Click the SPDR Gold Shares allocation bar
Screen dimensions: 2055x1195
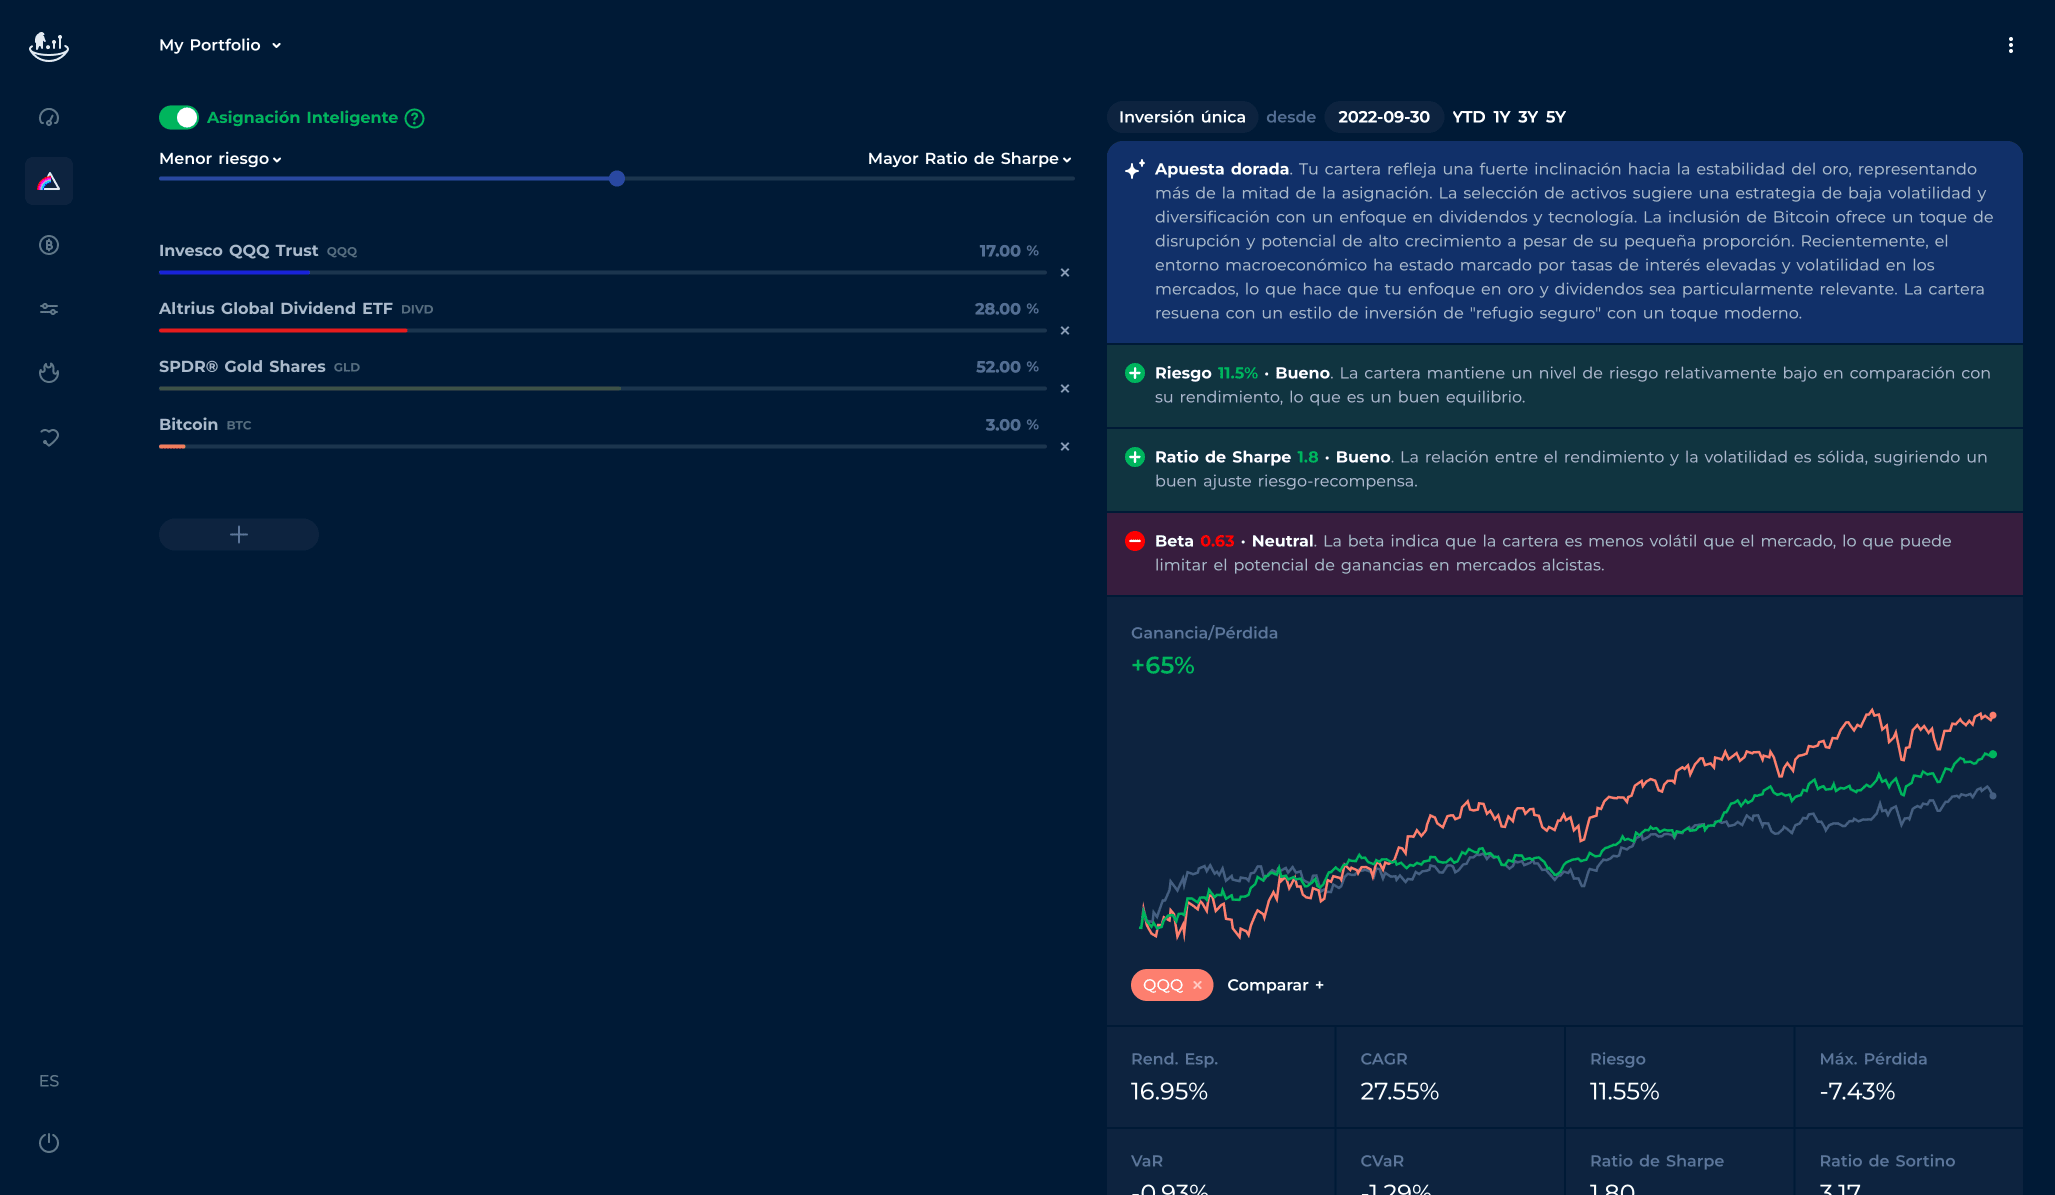click(x=602, y=388)
